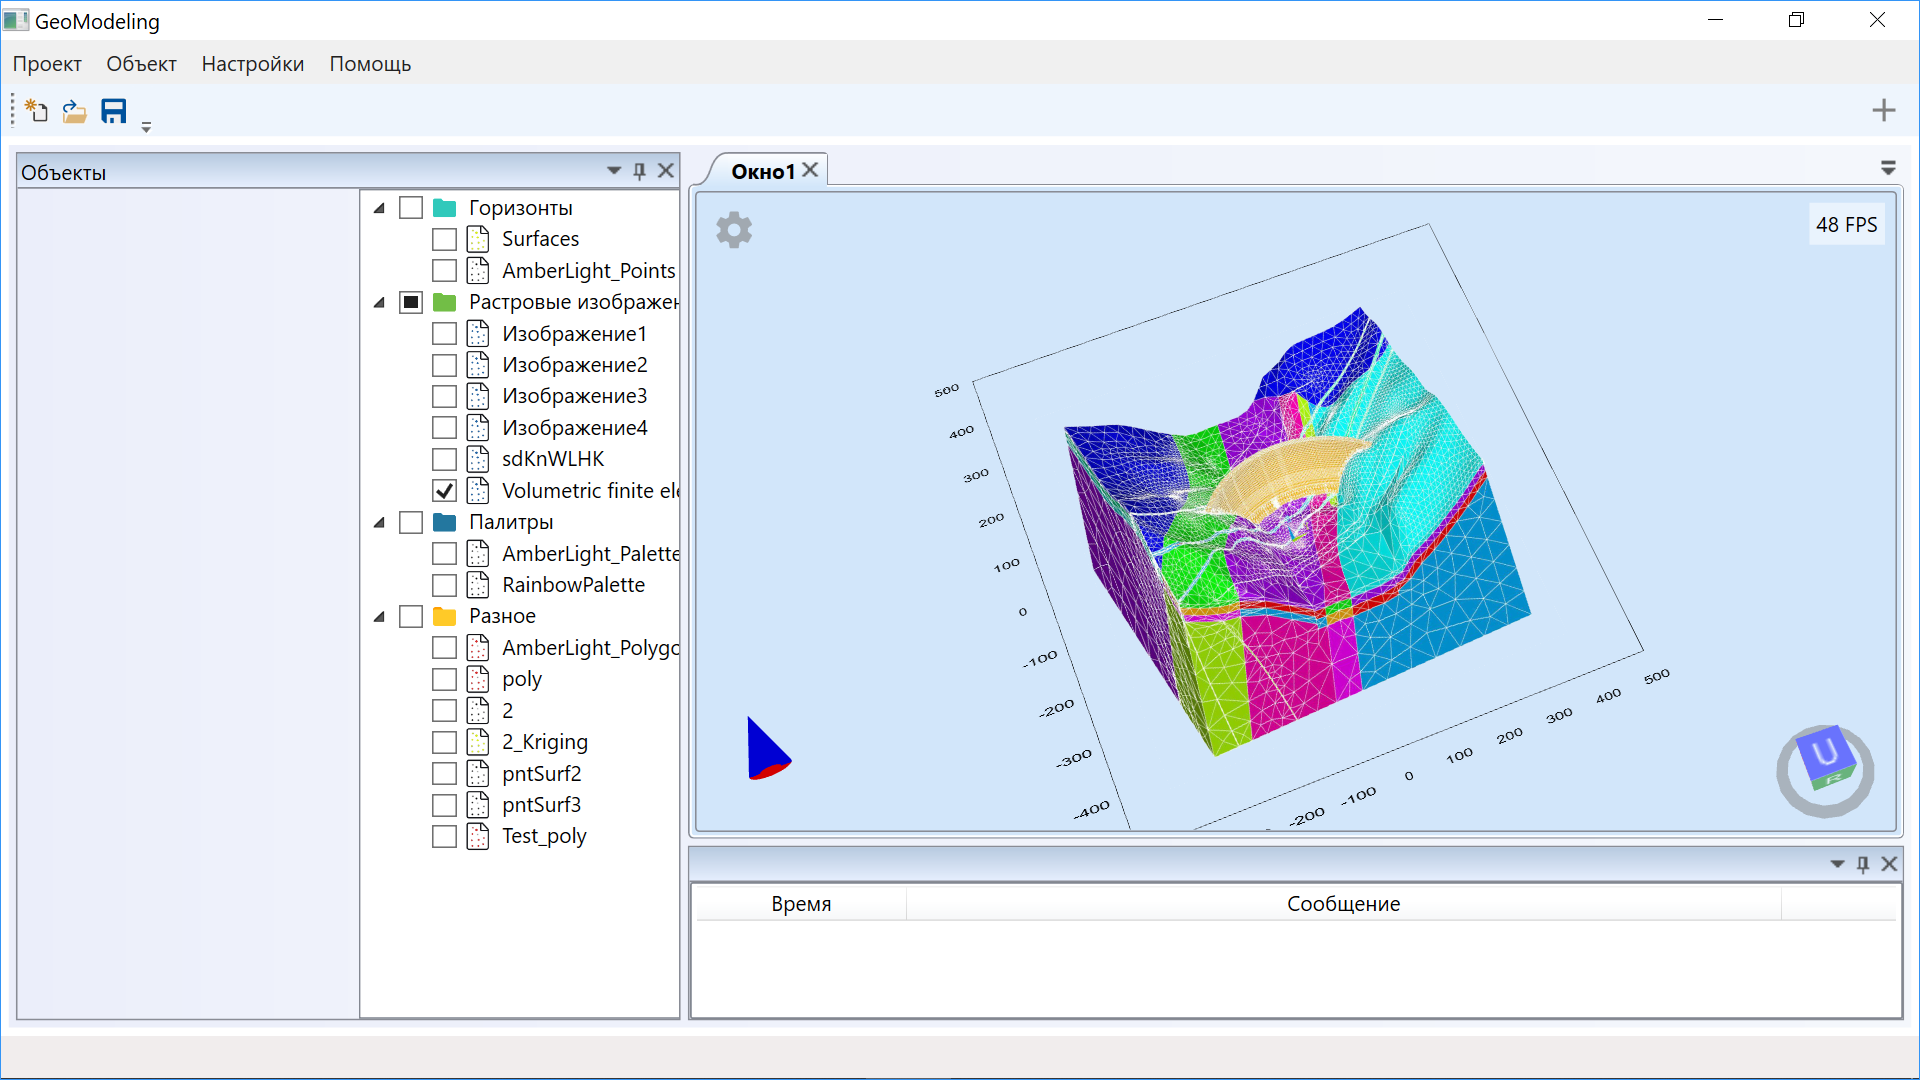Check the RainbowPalette checkbox
Viewport: 1920px width, 1080px height.
click(445, 585)
